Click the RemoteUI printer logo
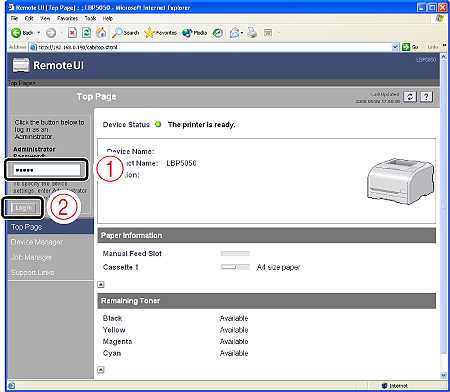 (x=21, y=65)
